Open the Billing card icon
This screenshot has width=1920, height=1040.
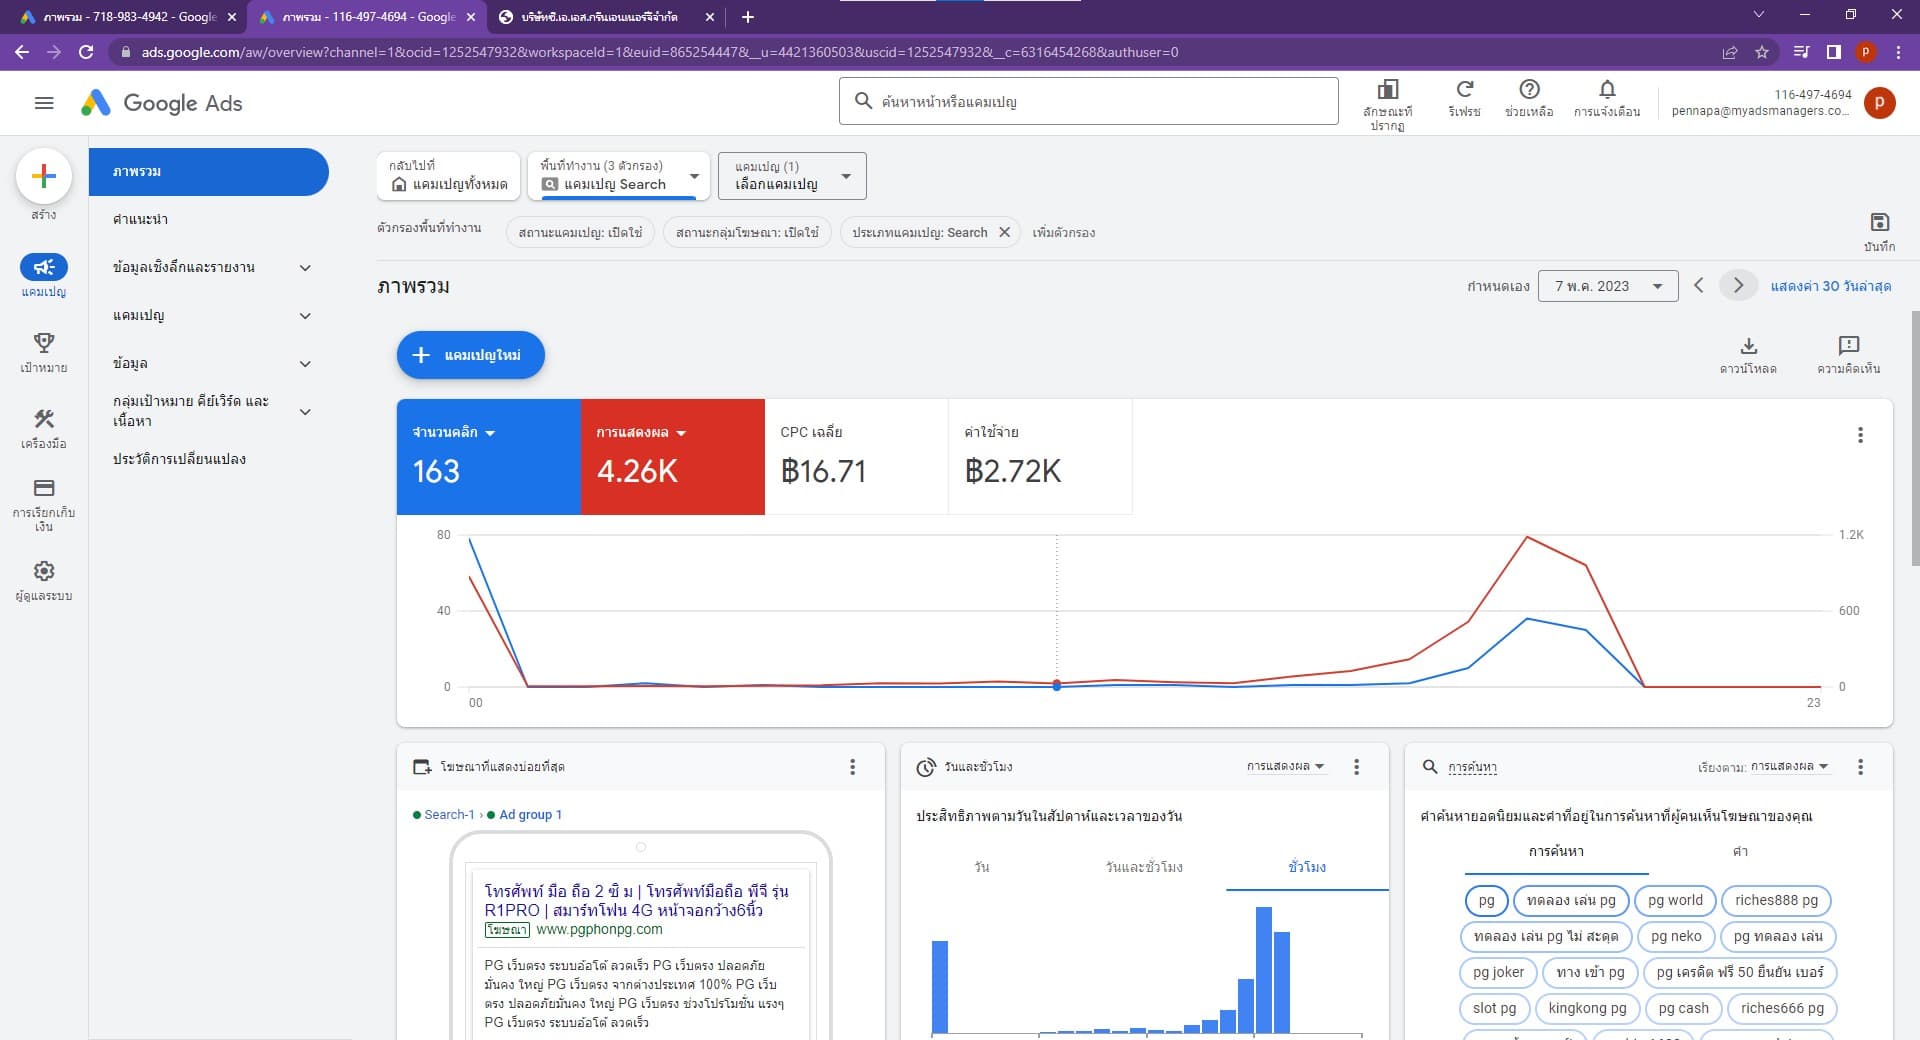[x=43, y=488]
